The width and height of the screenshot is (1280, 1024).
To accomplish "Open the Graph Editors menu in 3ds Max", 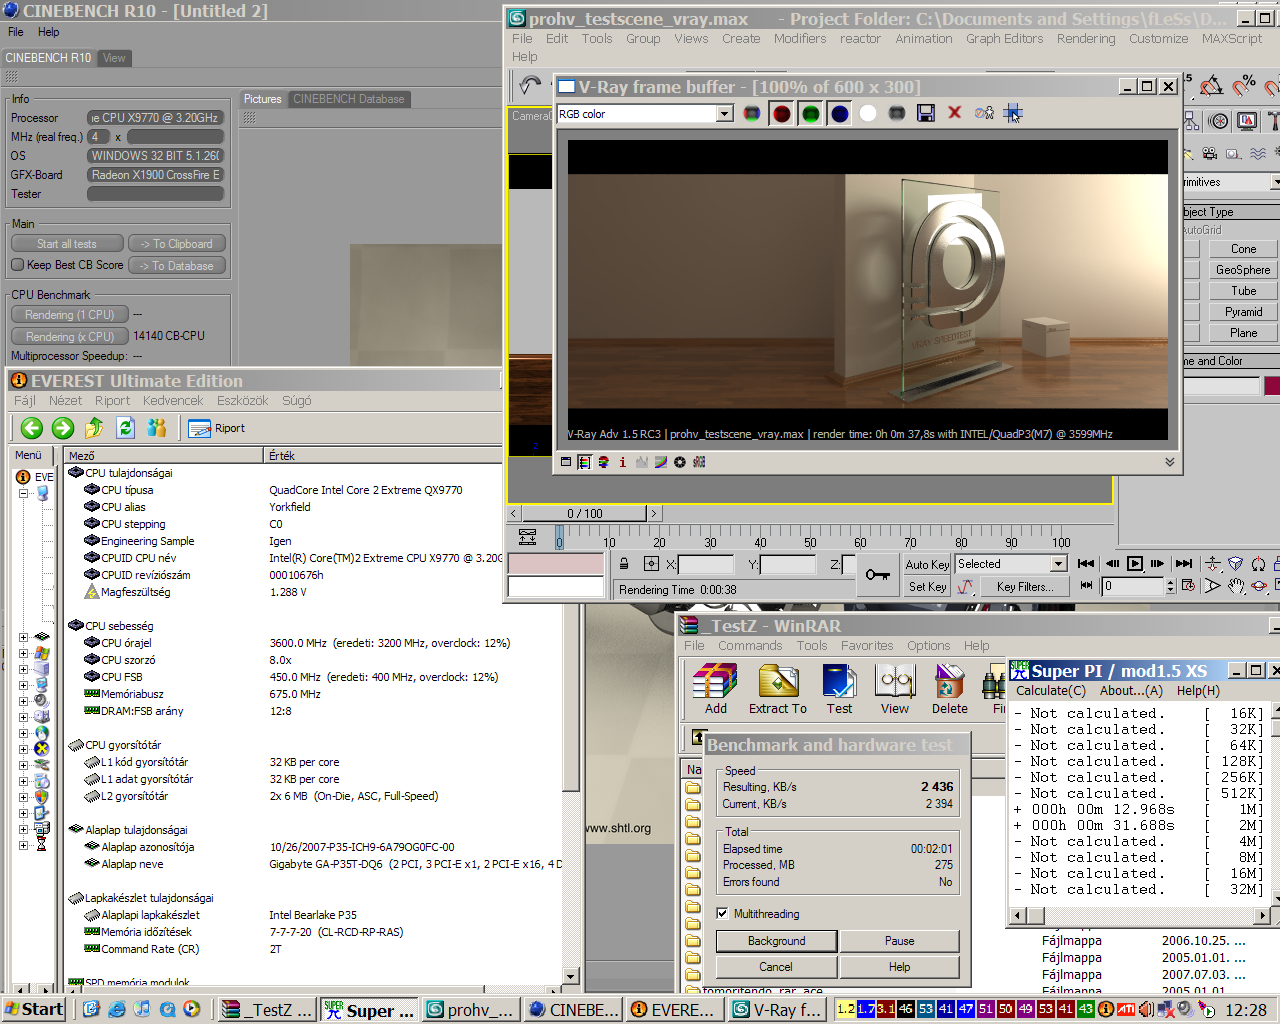I will [x=1004, y=39].
